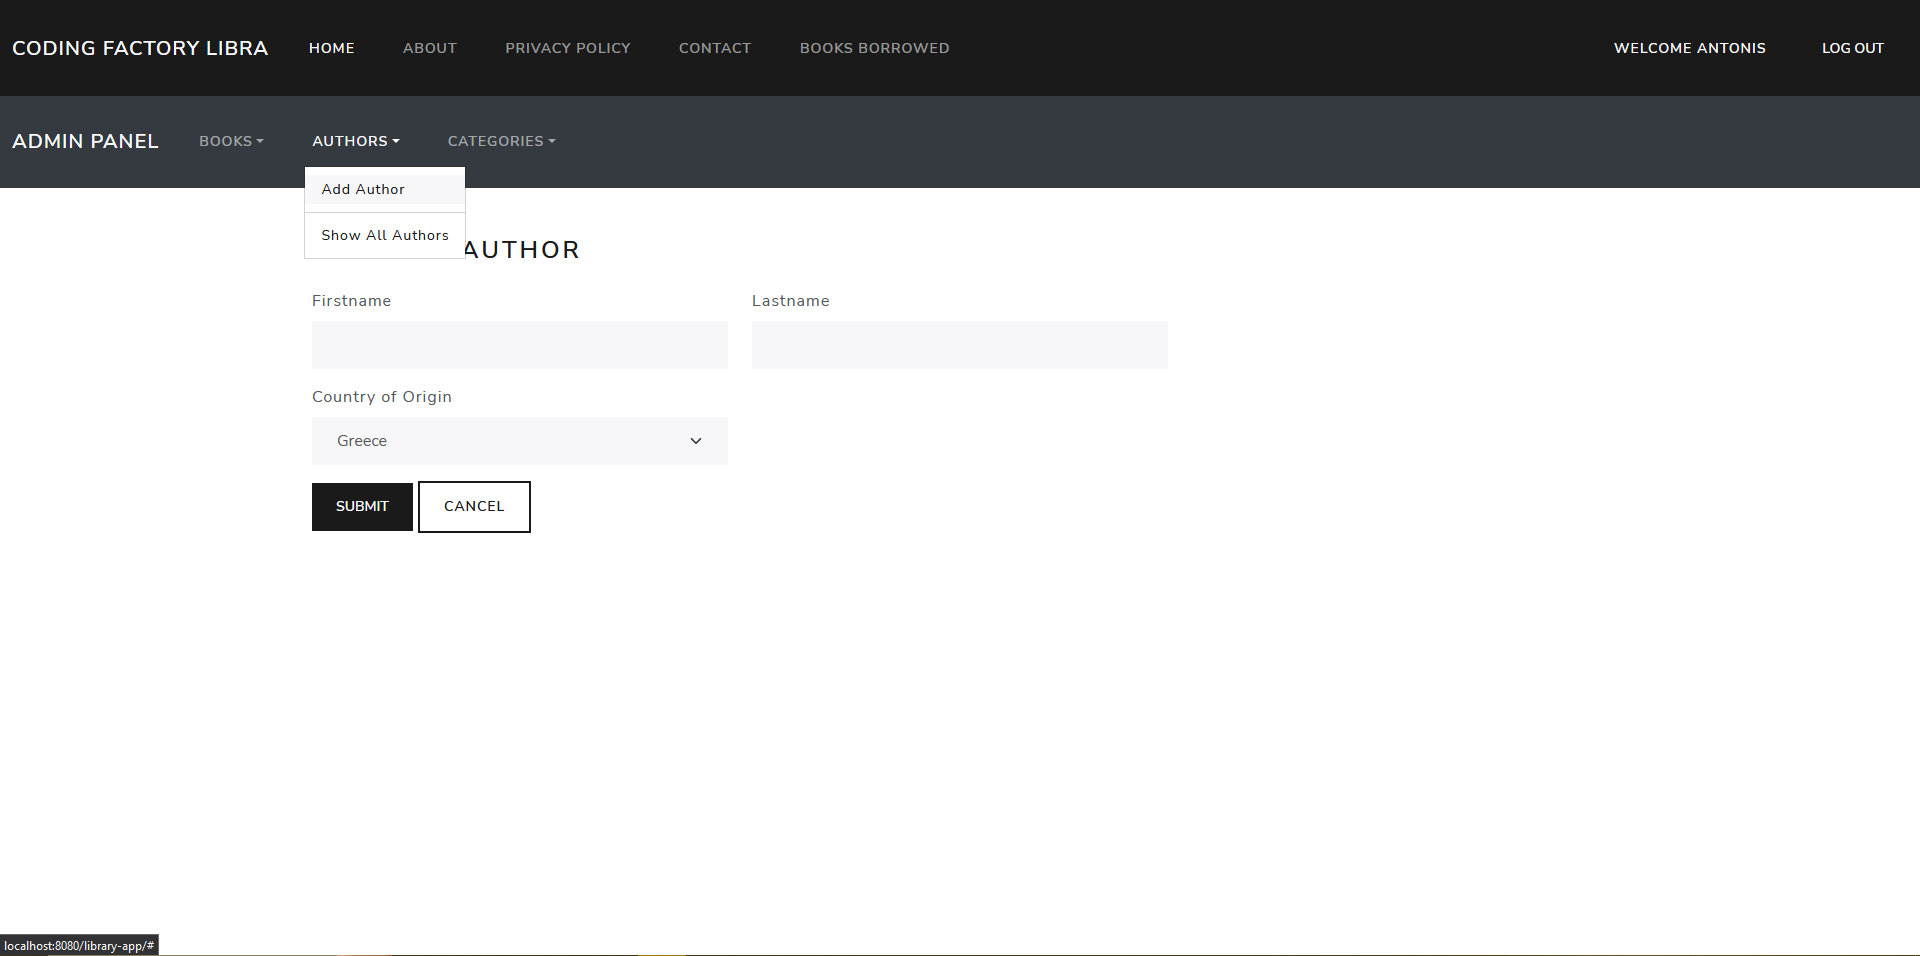Image resolution: width=1920 pixels, height=956 pixels.
Task: Click the Coding Factory Libra brand title
Action: click(x=140, y=48)
